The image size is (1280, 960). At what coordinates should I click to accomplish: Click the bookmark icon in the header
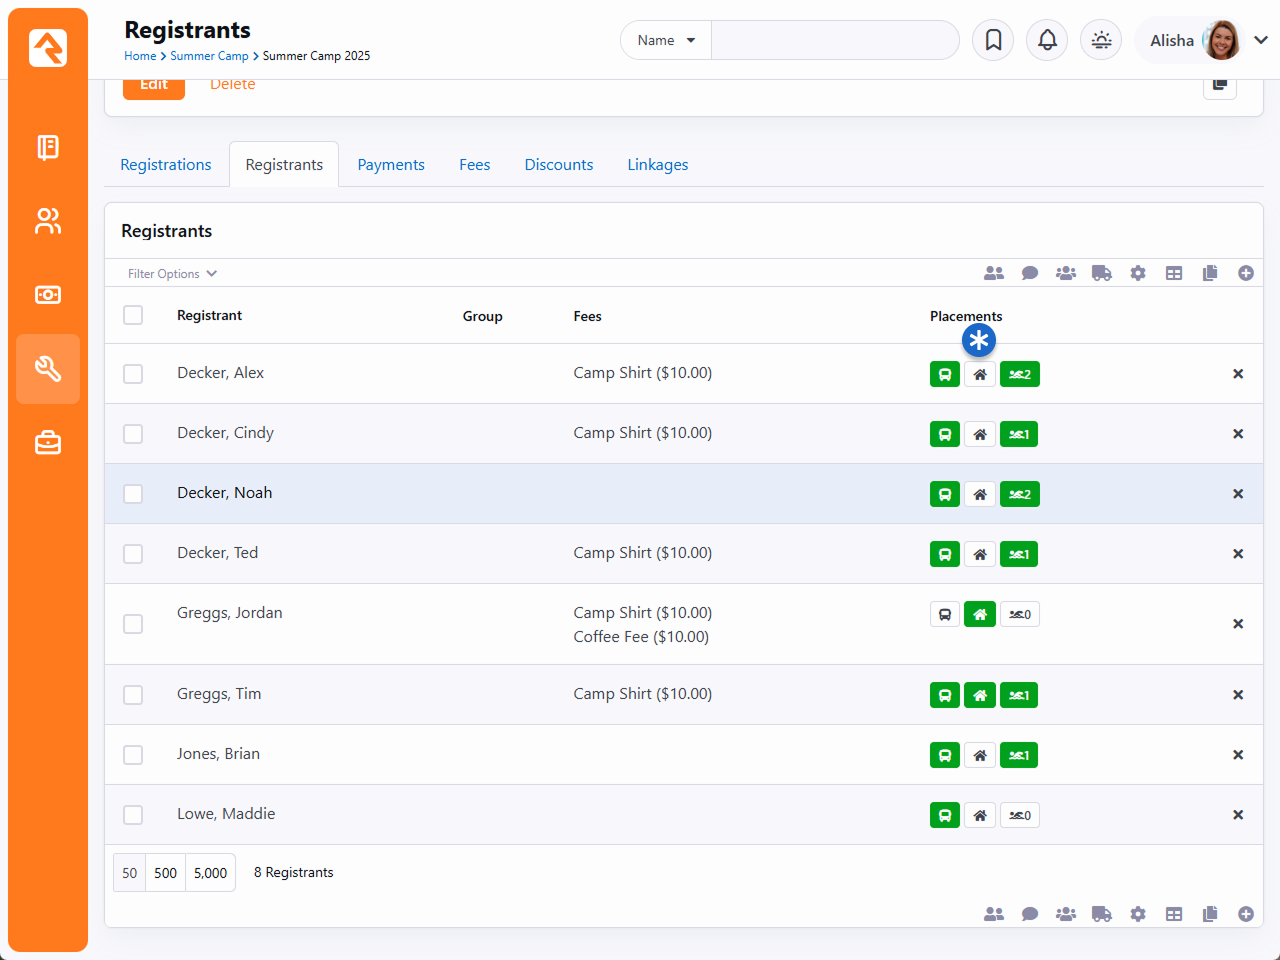coord(993,40)
